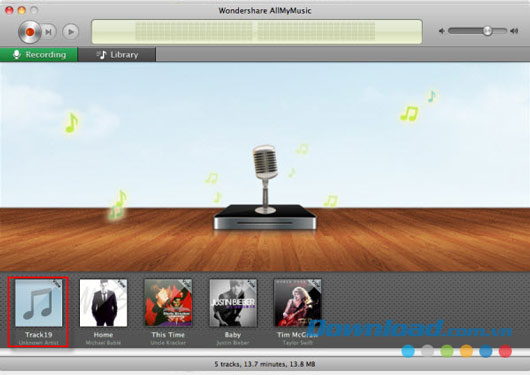This screenshot has height=375, width=530.
Task: Click the max-volume speaker icon
Action: pyautogui.click(x=514, y=31)
